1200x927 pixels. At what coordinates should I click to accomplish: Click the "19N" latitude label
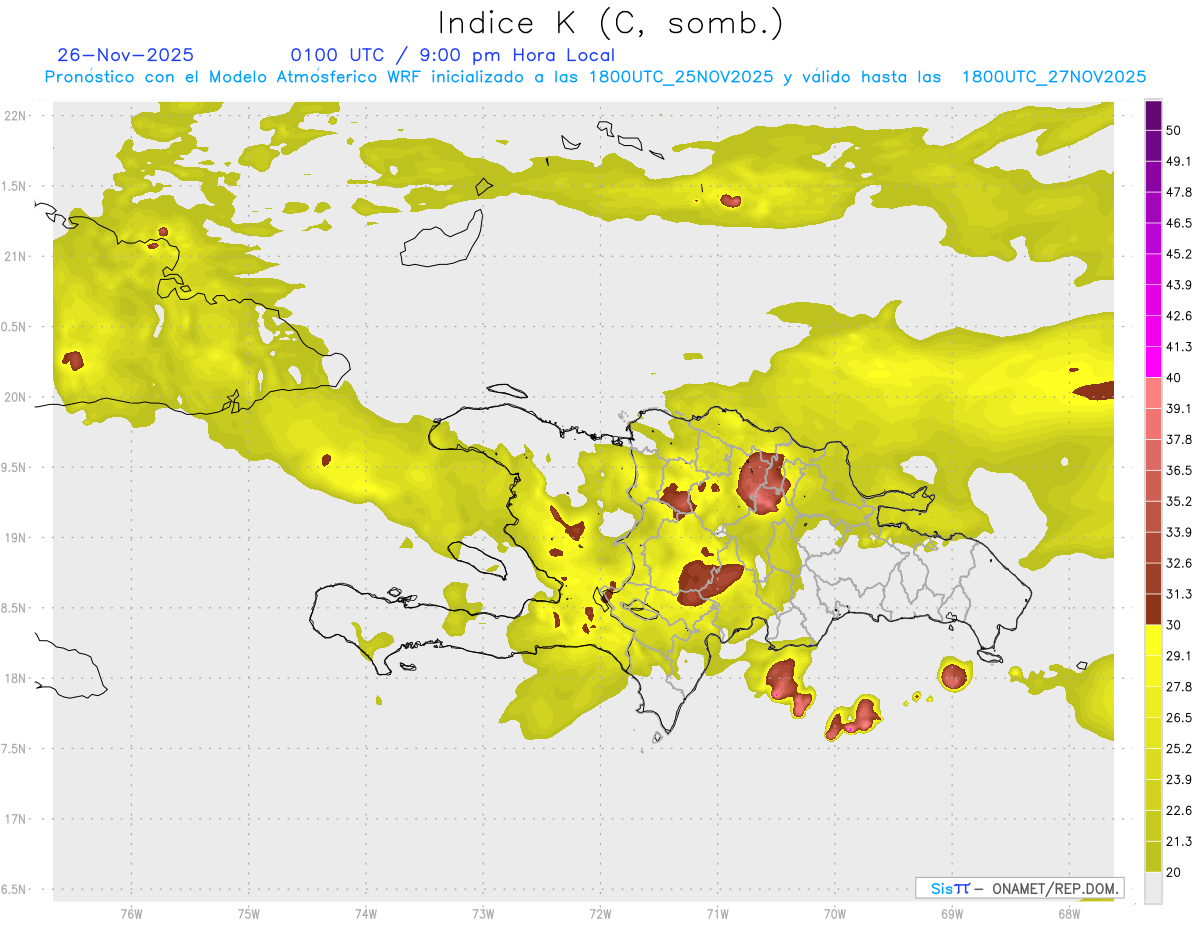[16, 537]
